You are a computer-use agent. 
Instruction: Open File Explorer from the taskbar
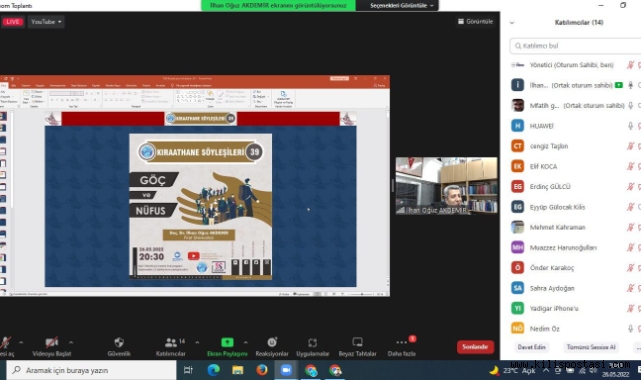(238, 370)
